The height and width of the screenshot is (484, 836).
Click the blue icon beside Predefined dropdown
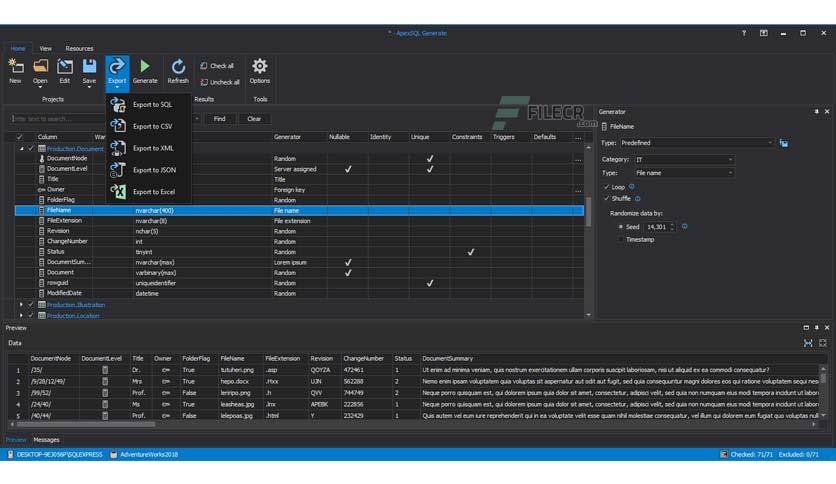coord(784,143)
